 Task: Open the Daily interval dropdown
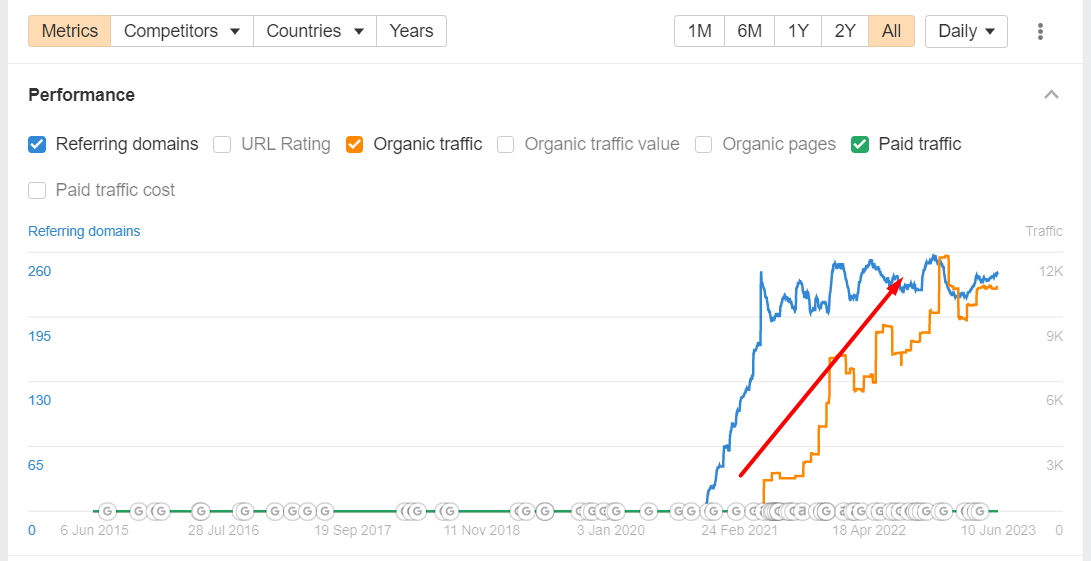click(x=966, y=31)
